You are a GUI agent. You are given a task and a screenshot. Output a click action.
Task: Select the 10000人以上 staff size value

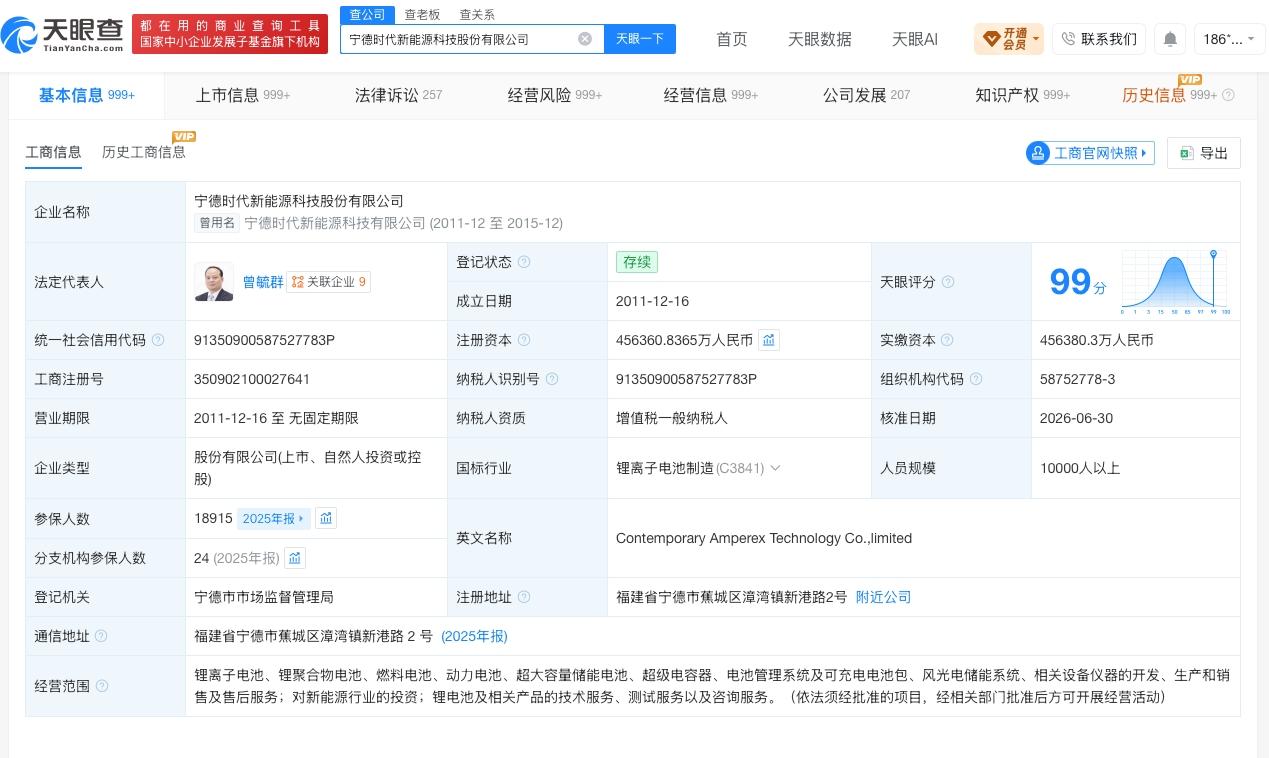pos(1080,468)
